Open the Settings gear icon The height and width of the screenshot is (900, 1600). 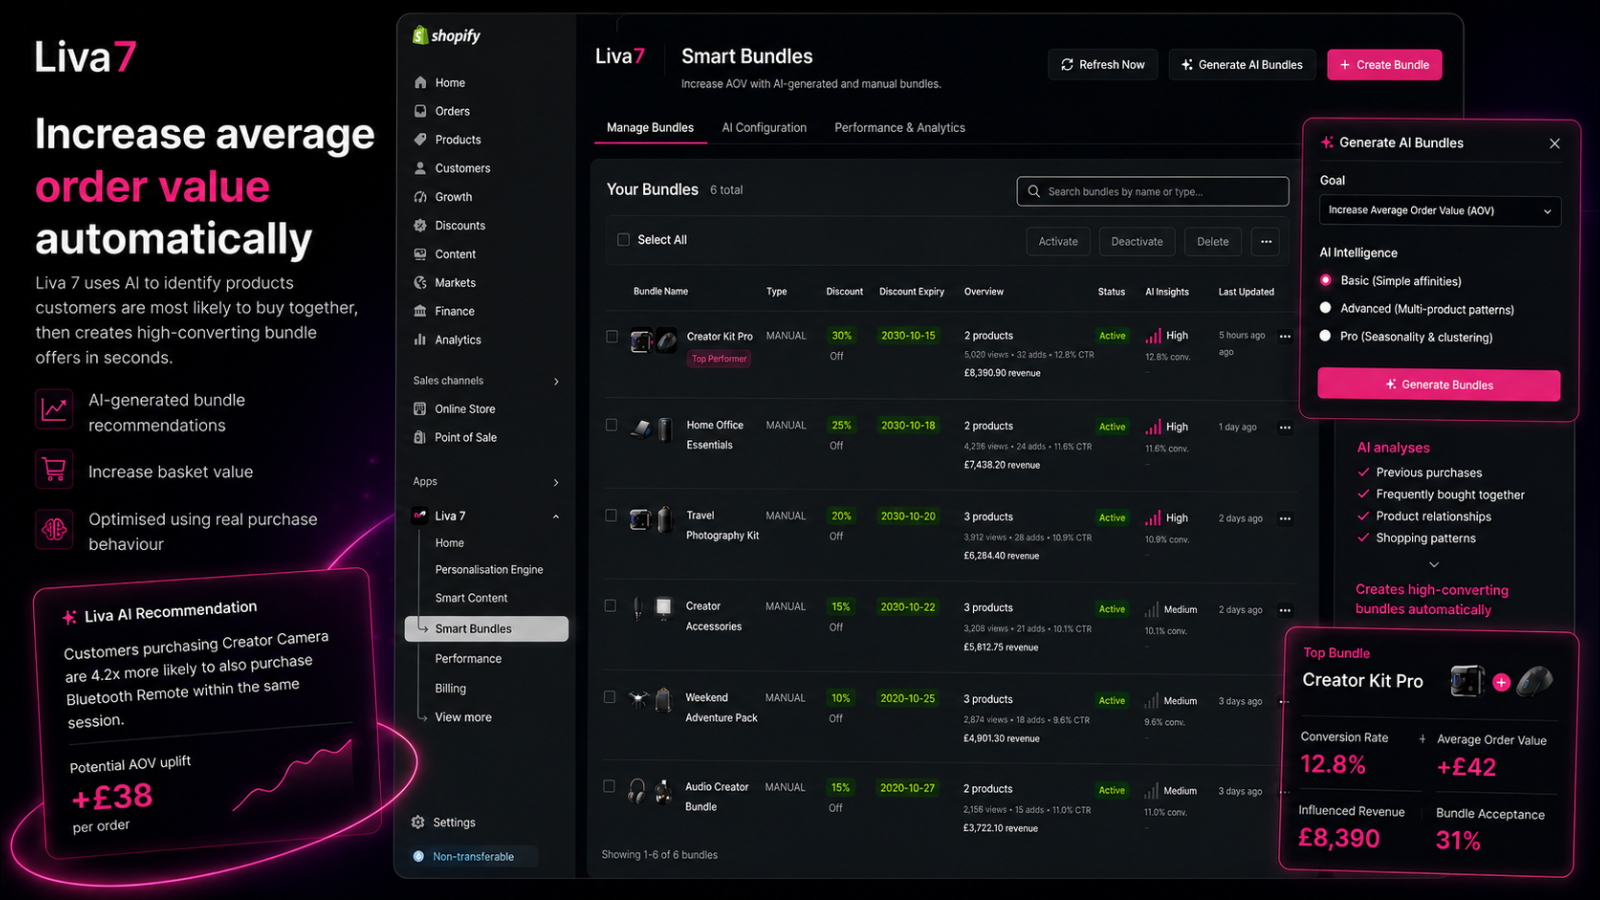[418, 822]
